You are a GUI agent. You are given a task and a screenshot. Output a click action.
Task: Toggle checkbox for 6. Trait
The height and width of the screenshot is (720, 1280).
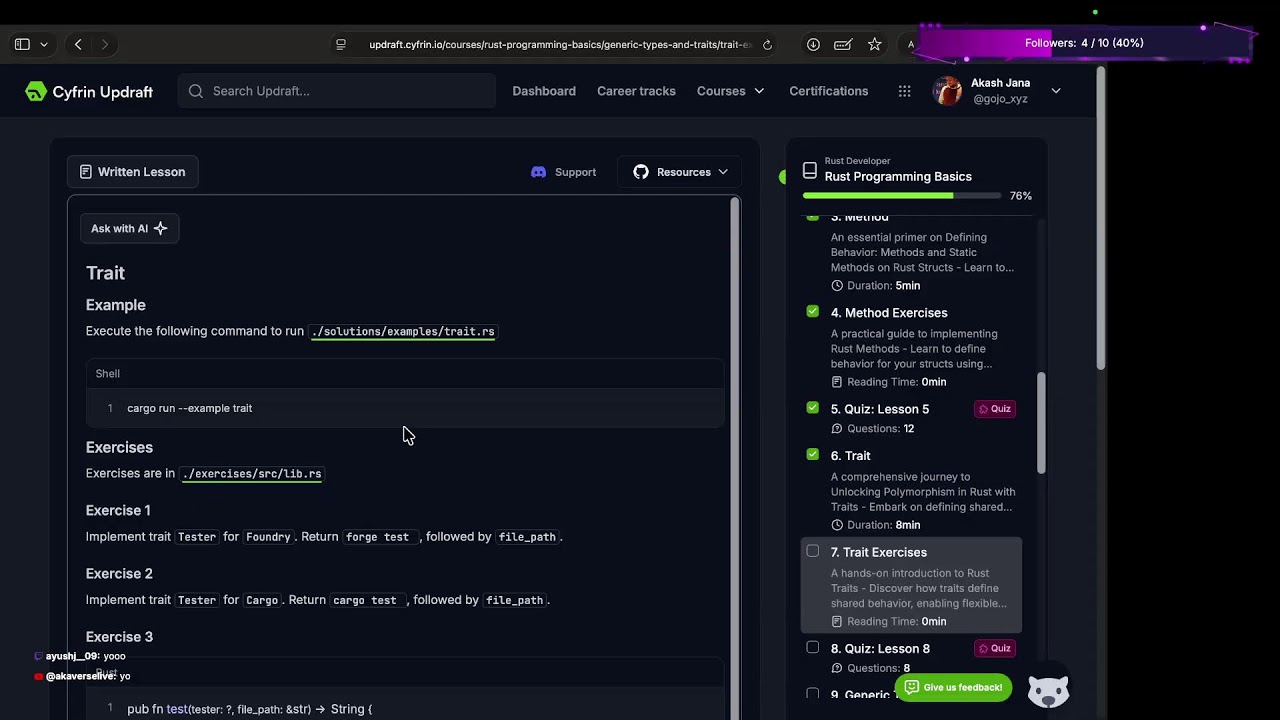click(813, 455)
